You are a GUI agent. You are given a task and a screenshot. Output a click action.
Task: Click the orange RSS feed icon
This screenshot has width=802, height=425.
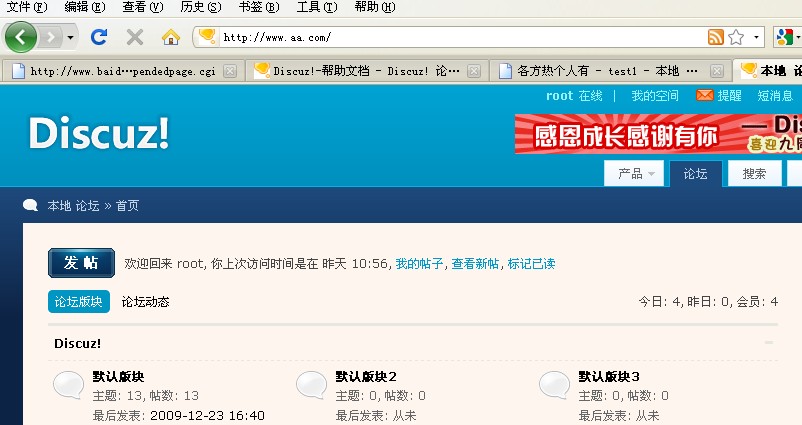(716, 37)
